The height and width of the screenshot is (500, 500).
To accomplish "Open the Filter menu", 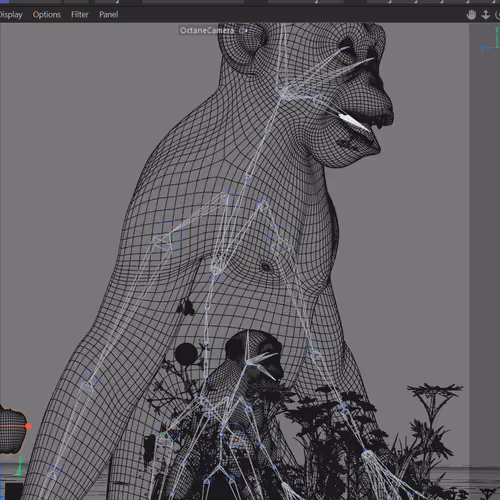I will [x=80, y=15].
